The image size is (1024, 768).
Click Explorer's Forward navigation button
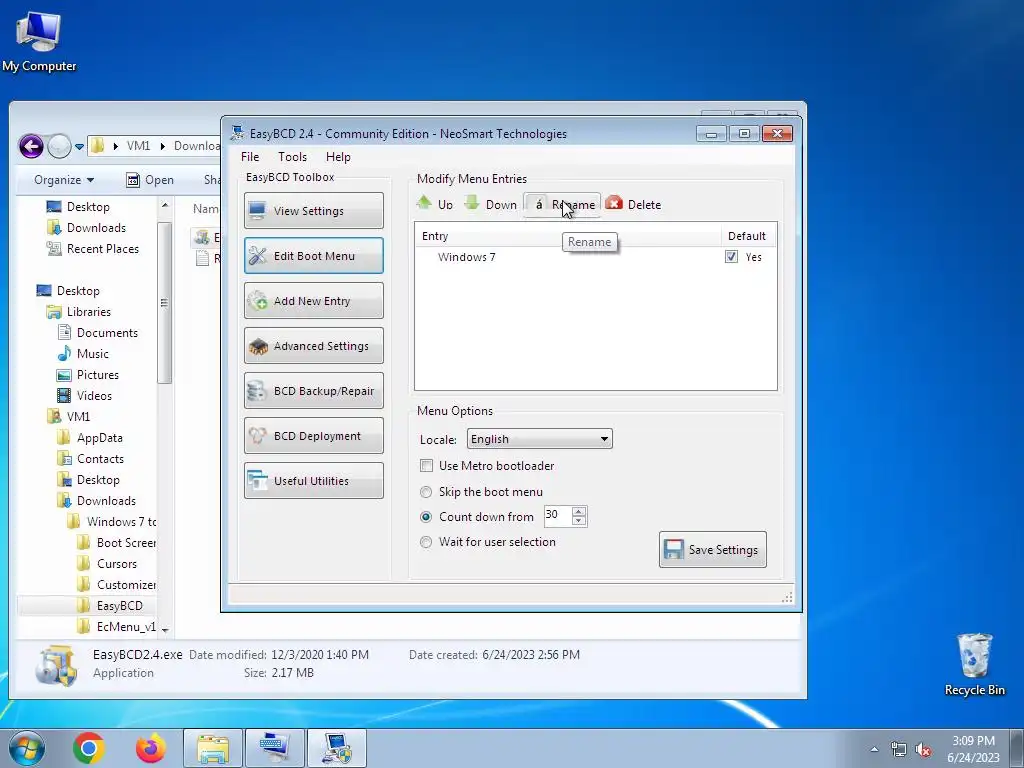click(59, 146)
